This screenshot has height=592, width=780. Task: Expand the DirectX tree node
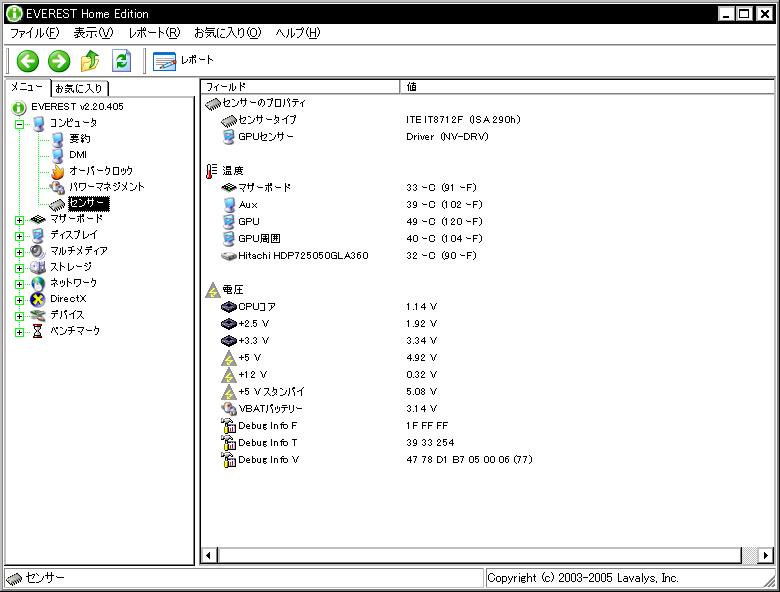tap(19, 299)
